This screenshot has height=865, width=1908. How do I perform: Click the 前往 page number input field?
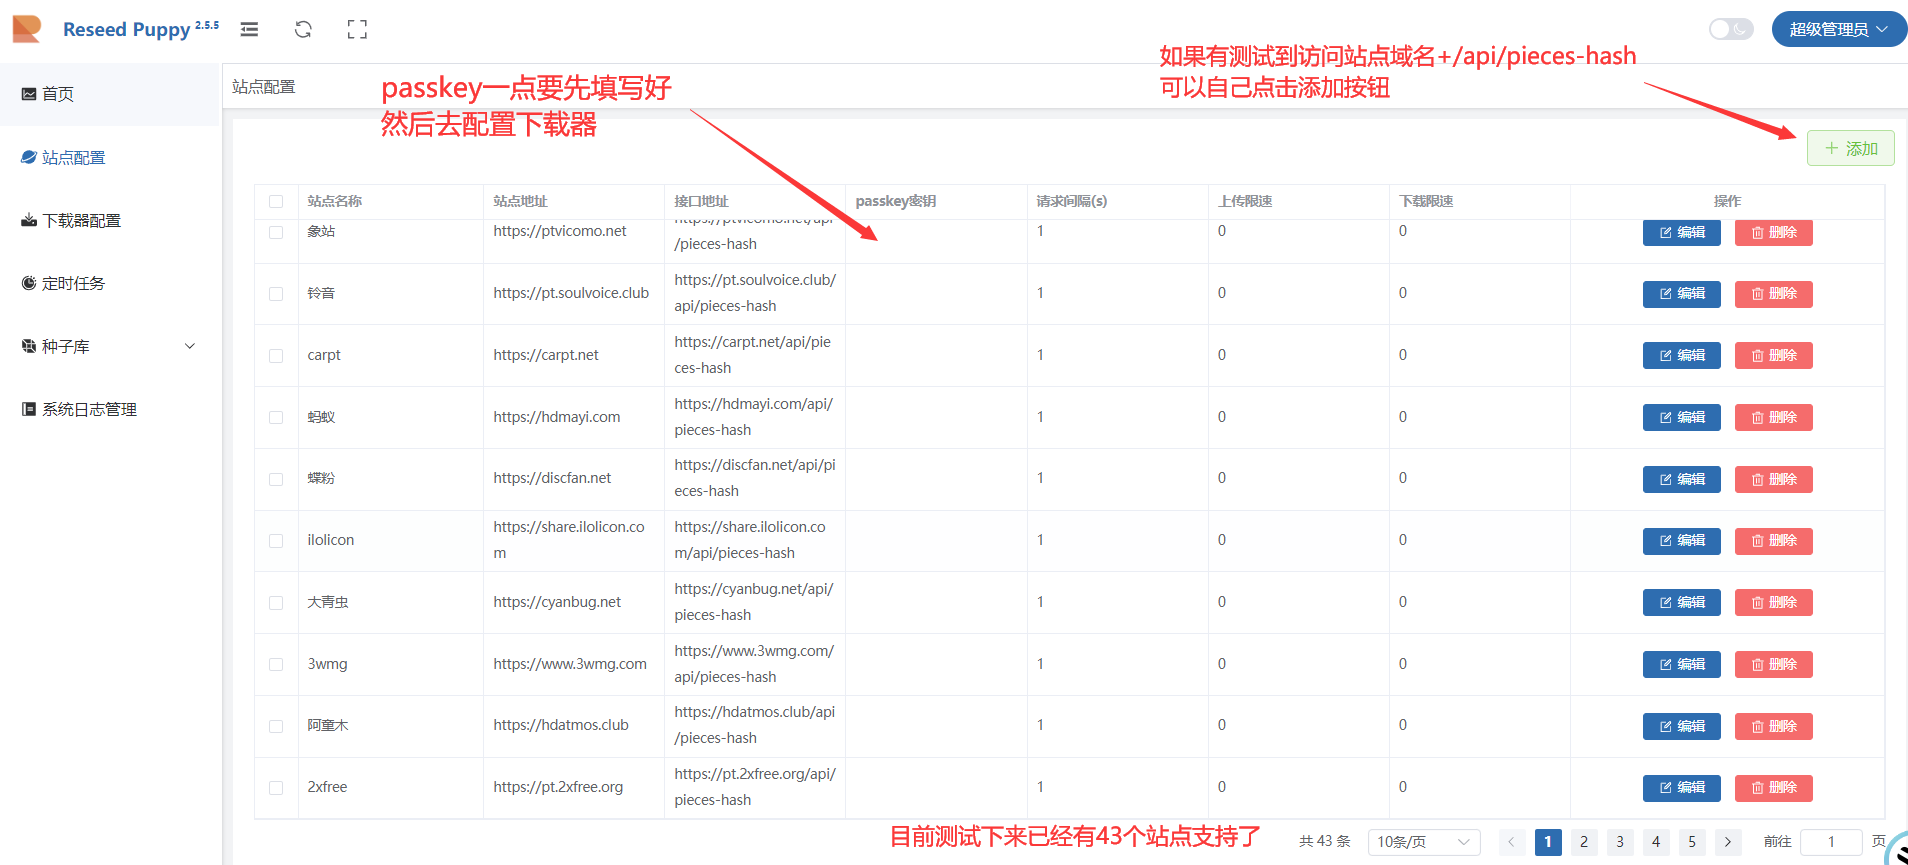[x=1830, y=842]
